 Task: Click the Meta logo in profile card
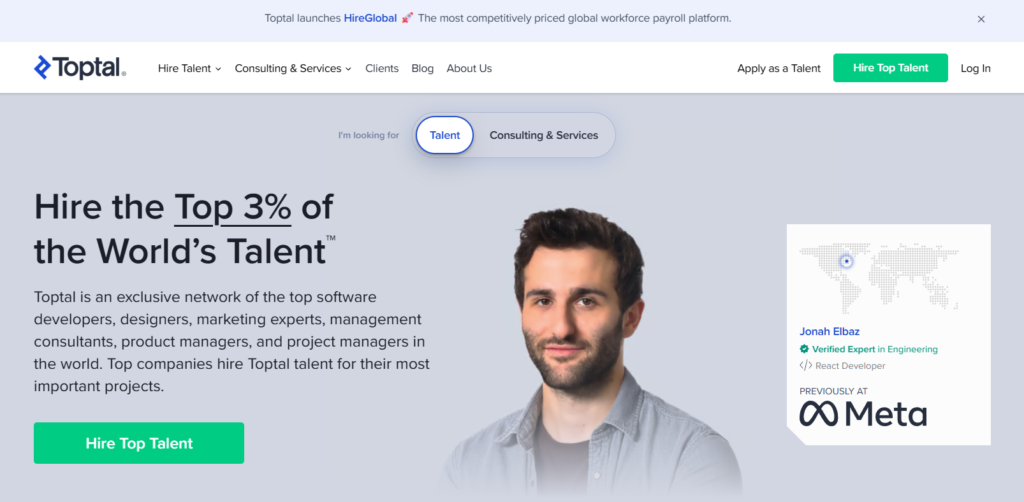click(x=863, y=414)
